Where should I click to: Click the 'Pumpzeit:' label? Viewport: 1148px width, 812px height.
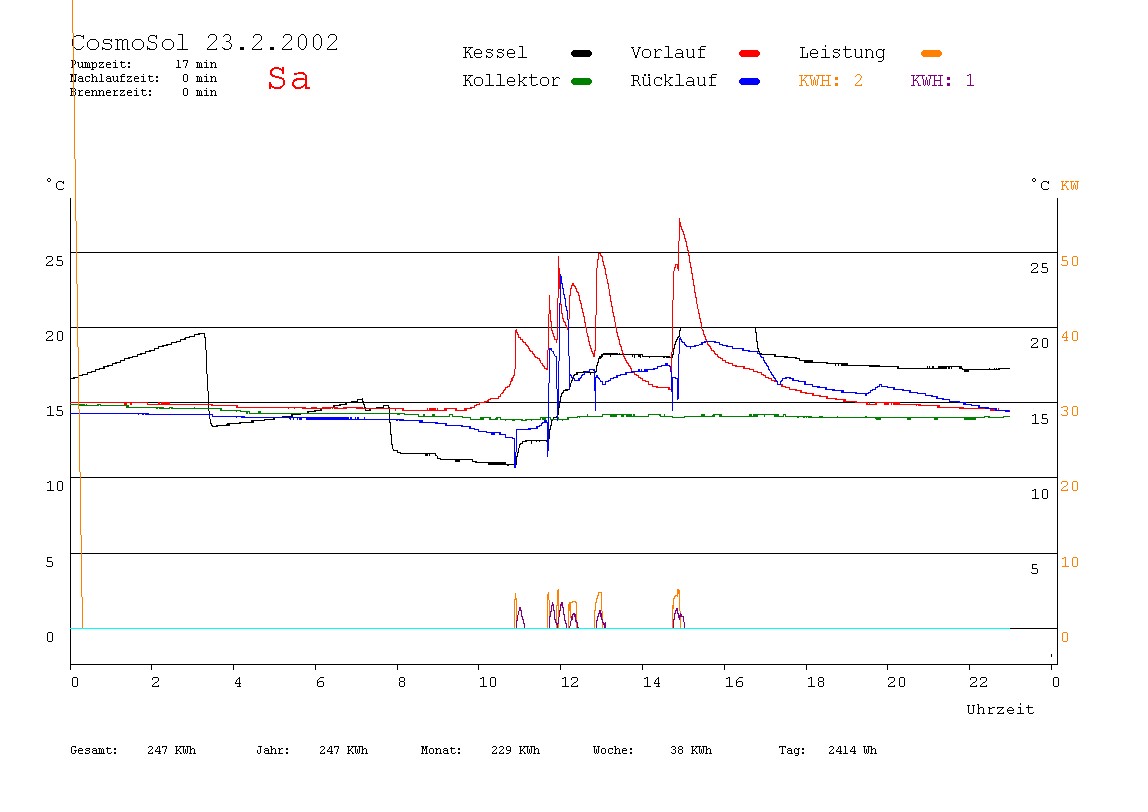101,64
